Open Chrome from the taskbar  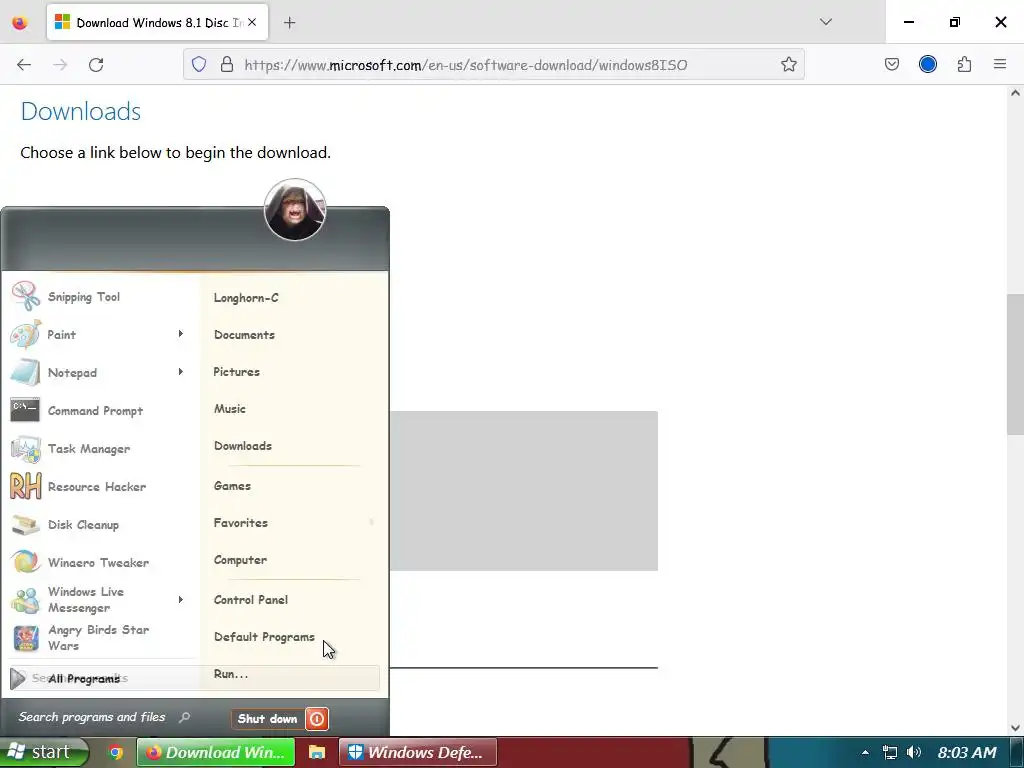(x=116, y=752)
